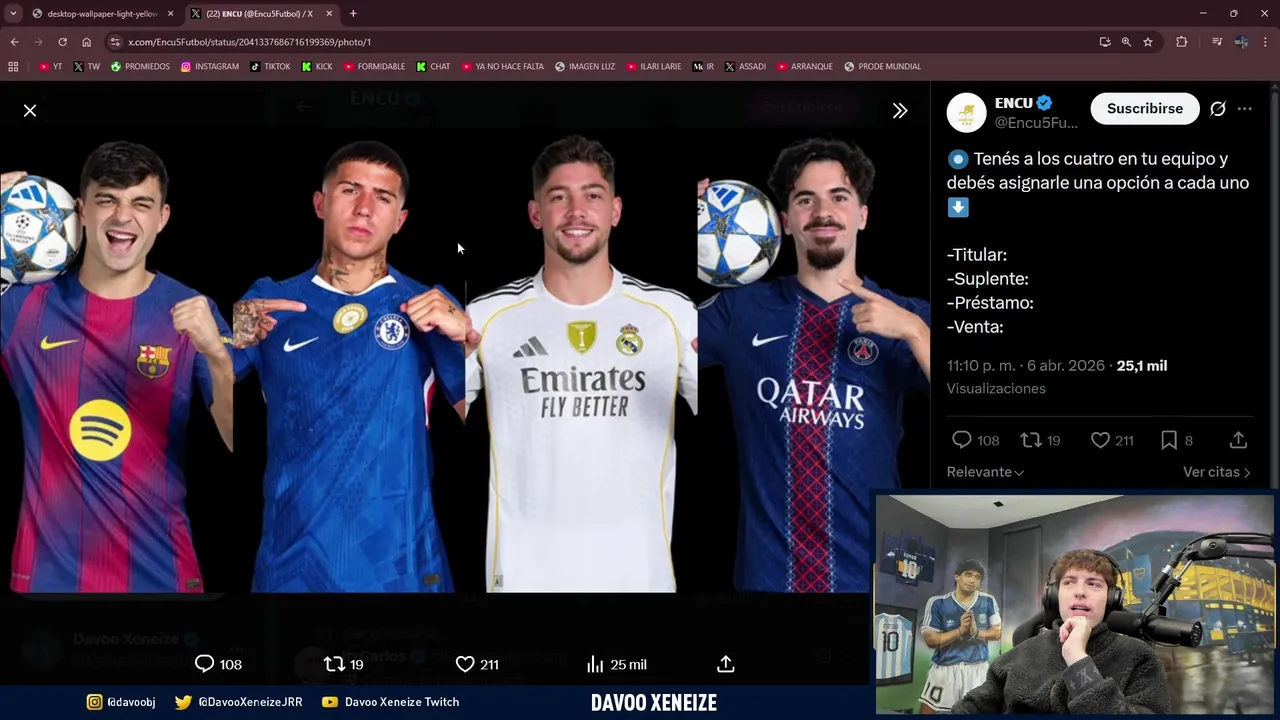Open the apps grid in bookmarks bar

13,67
